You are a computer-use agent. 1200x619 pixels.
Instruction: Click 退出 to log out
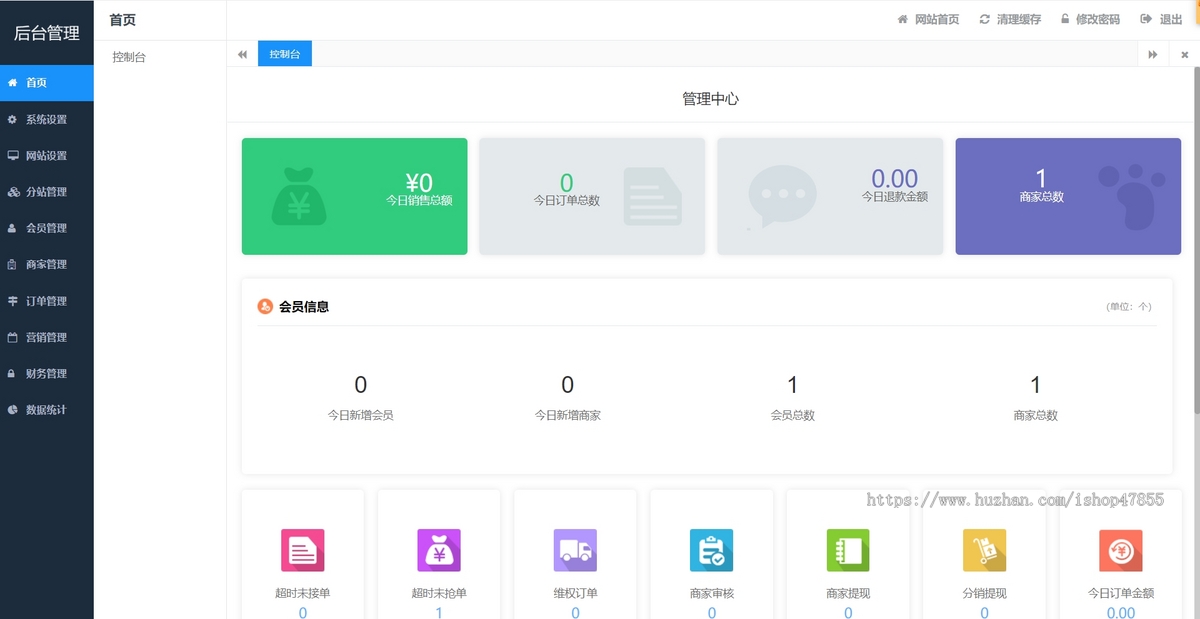tap(1161, 20)
